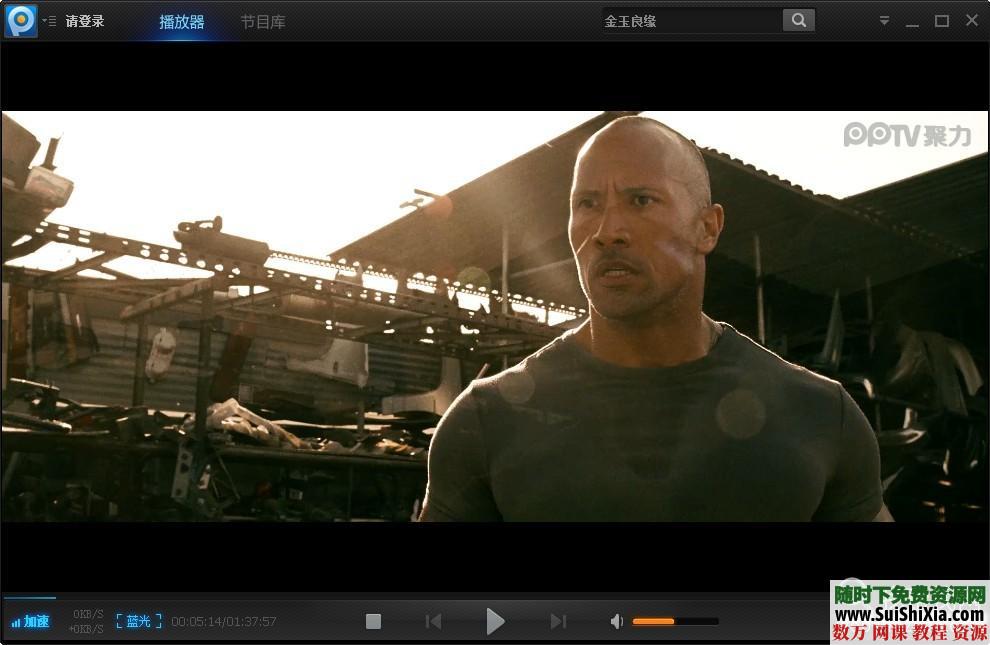
Task: Open the main menu arrow beside the logo
Action: 49,21
